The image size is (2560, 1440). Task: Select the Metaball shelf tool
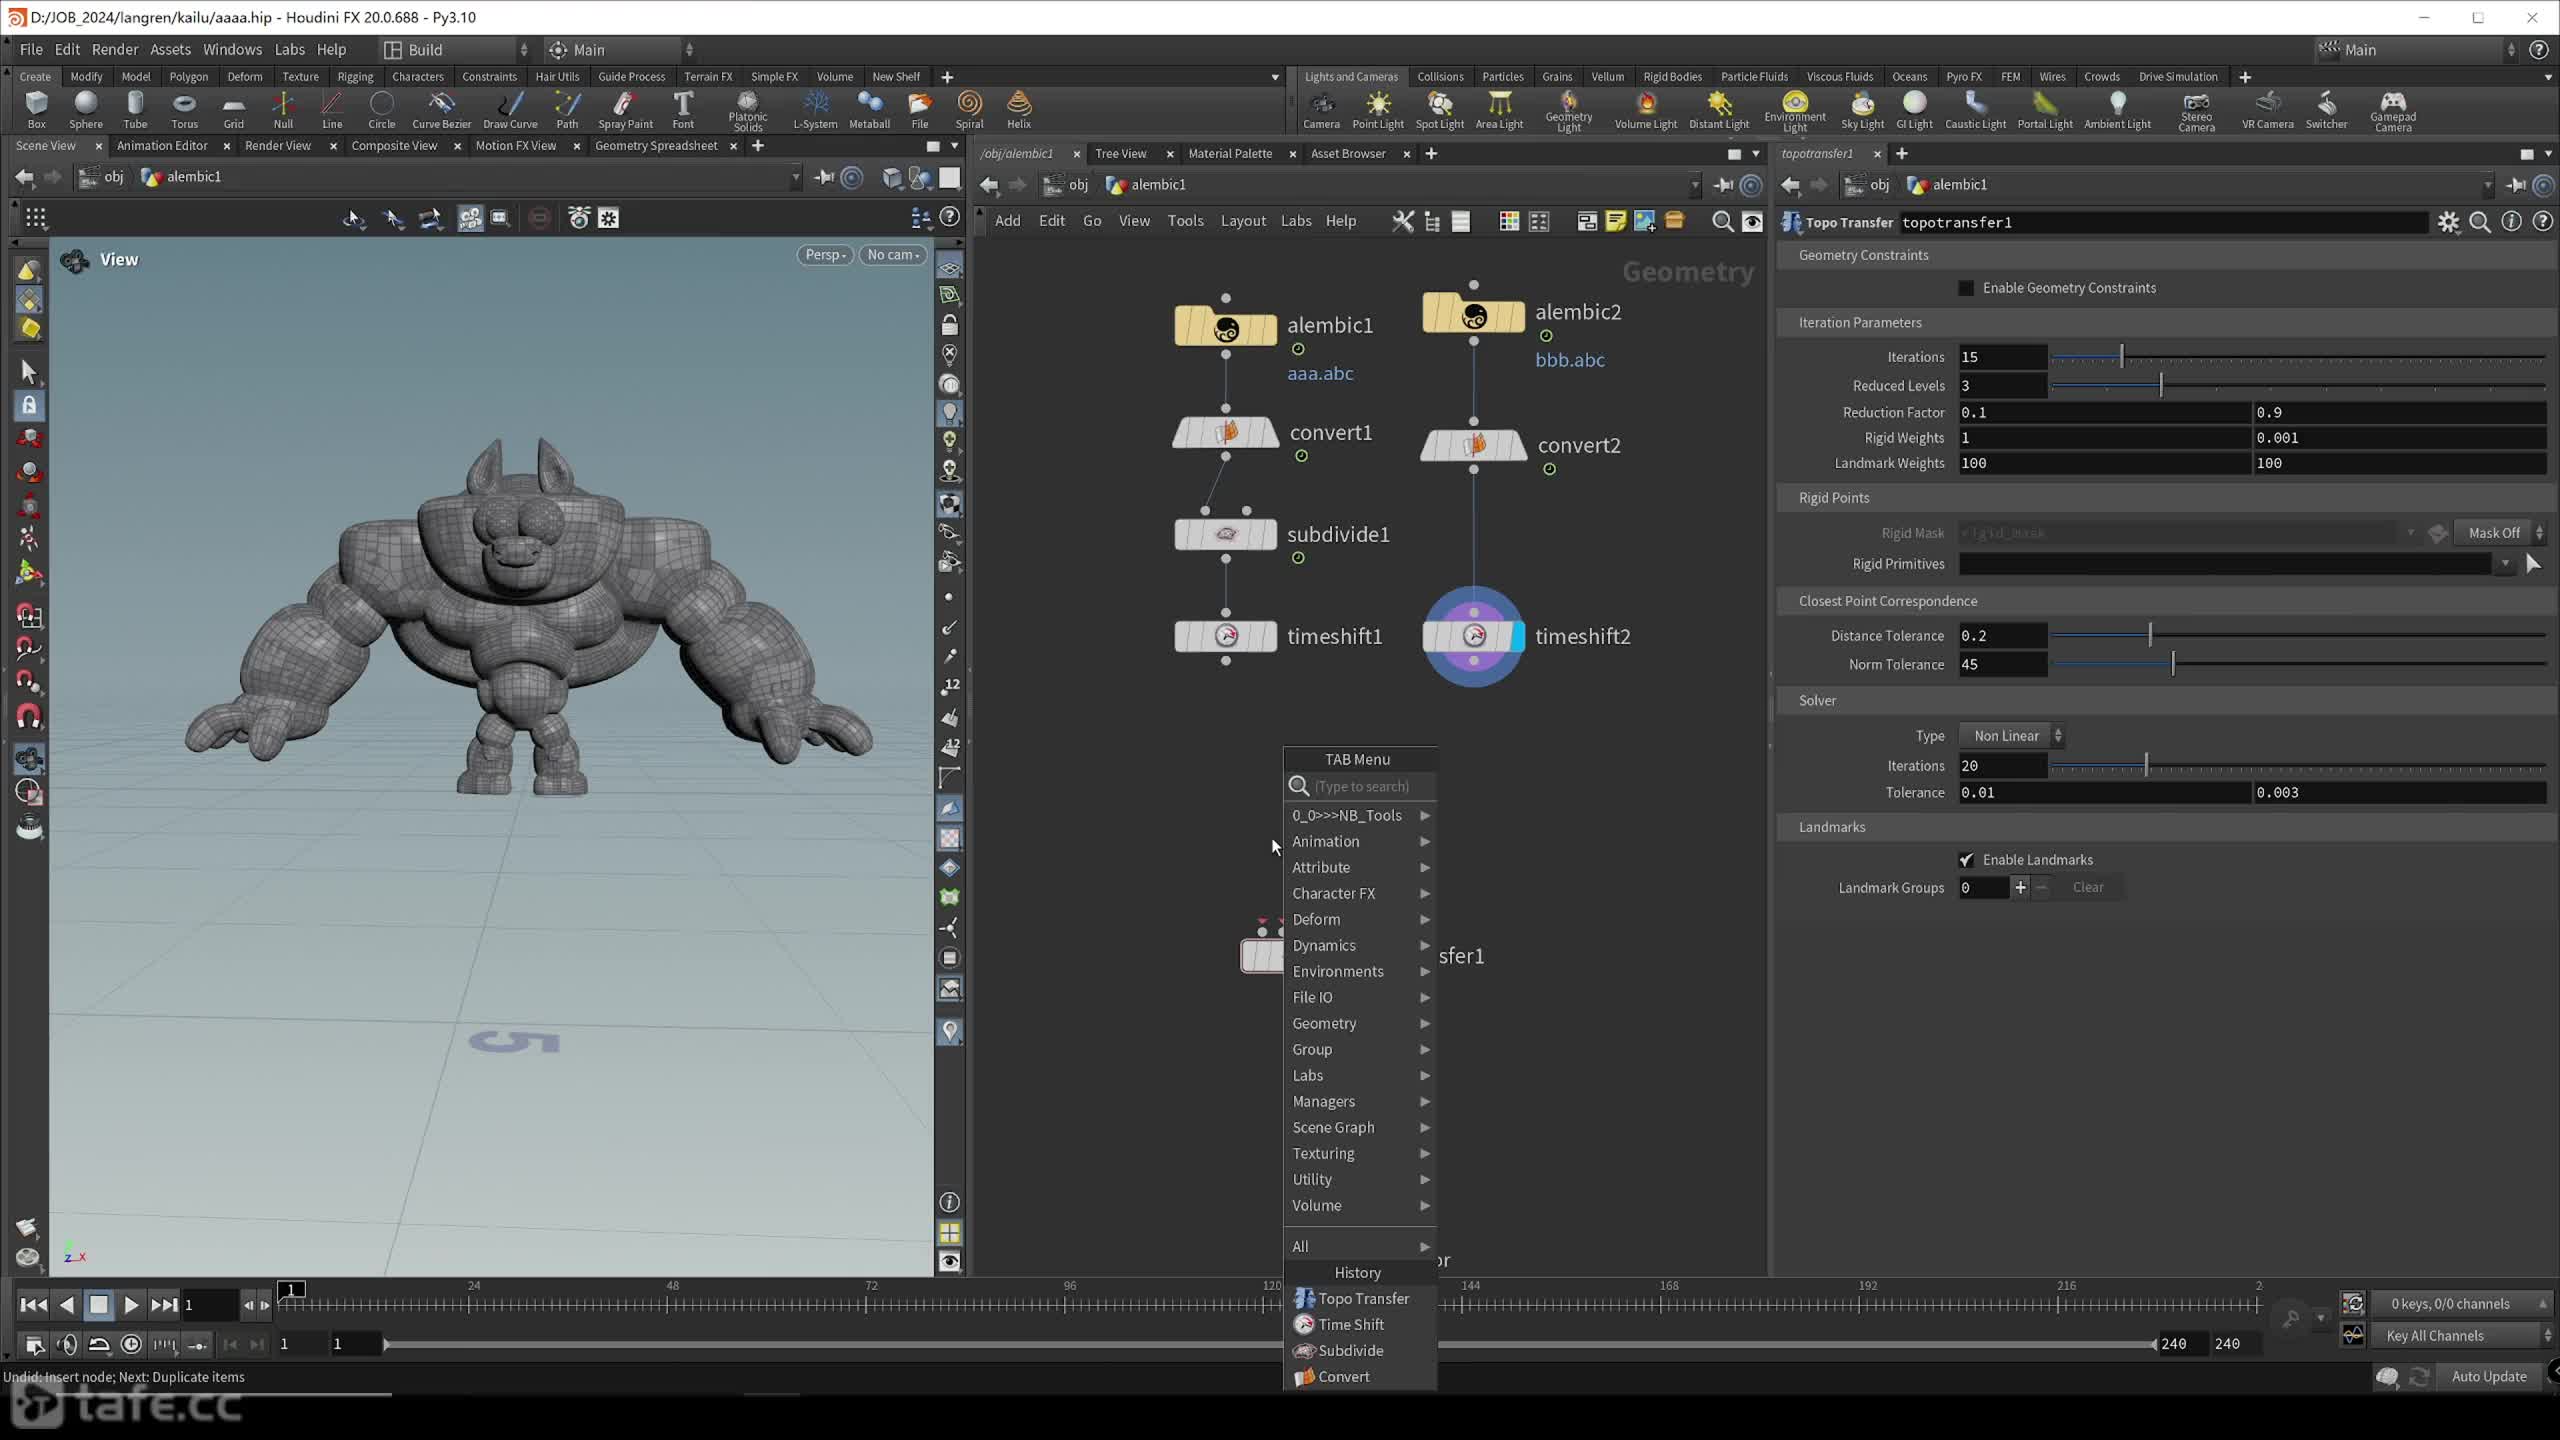(869, 109)
